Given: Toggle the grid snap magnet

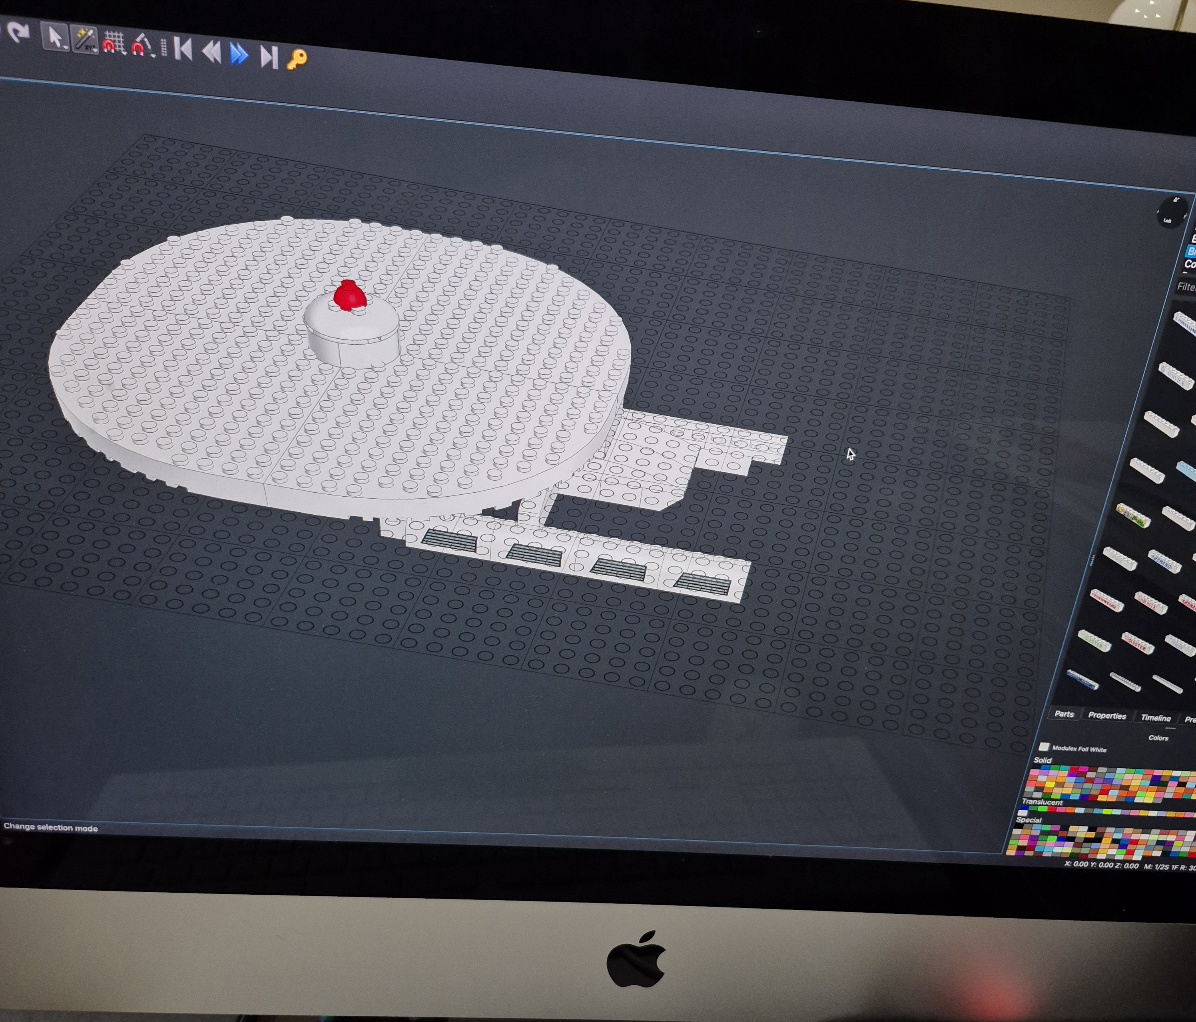Looking at the screenshot, I should tap(114, 43).
